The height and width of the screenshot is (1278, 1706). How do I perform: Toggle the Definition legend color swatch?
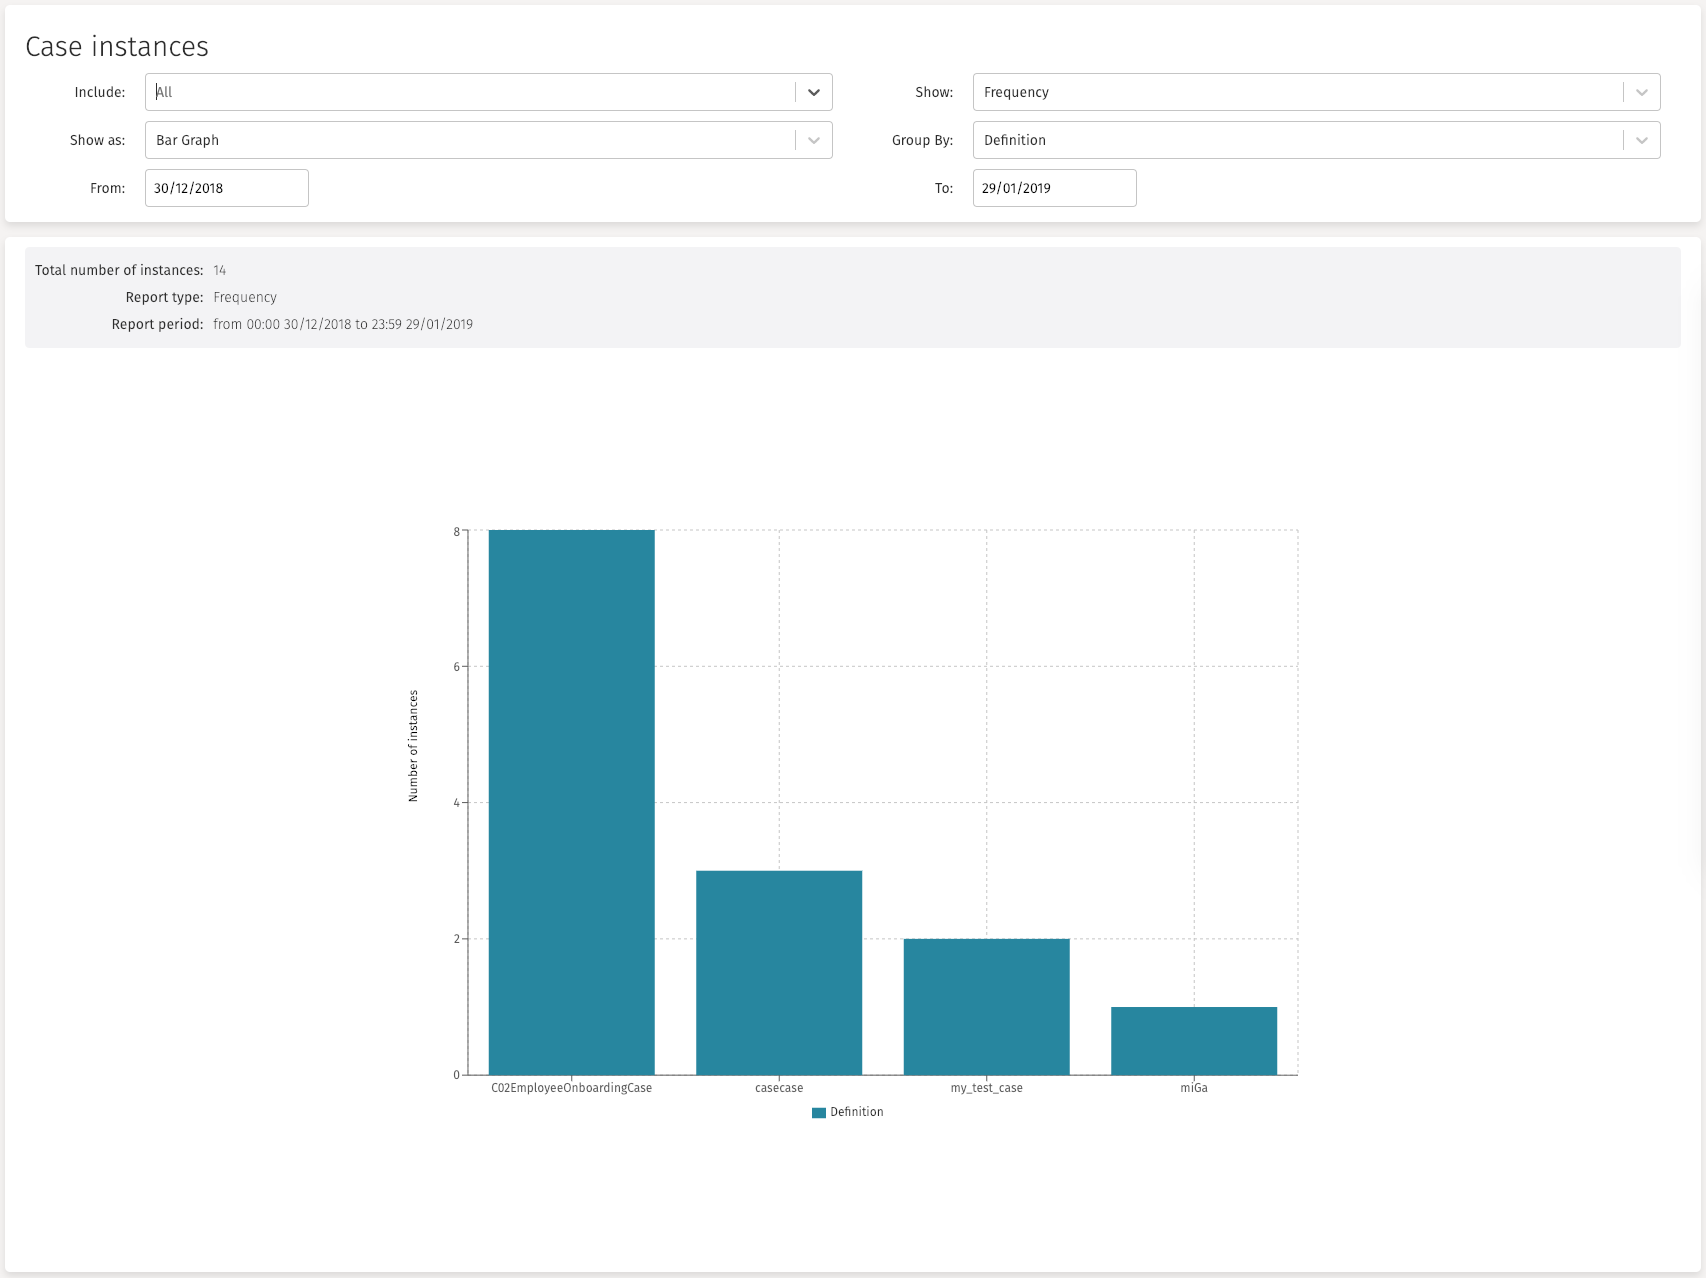819,1113
